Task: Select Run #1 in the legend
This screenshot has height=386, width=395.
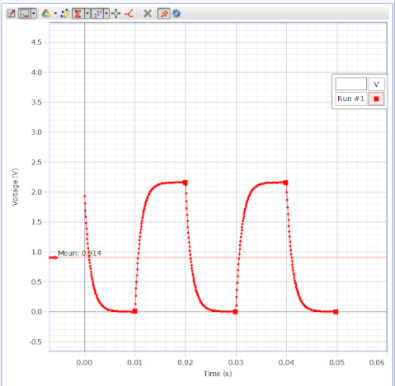Action: tap(351, 99)
